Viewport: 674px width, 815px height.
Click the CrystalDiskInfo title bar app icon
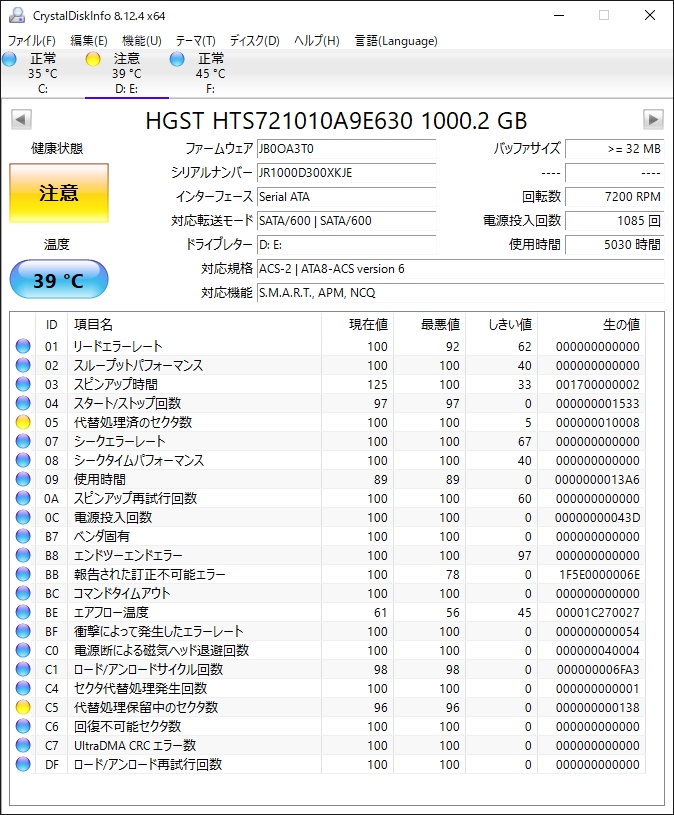[x=17, y=15]
